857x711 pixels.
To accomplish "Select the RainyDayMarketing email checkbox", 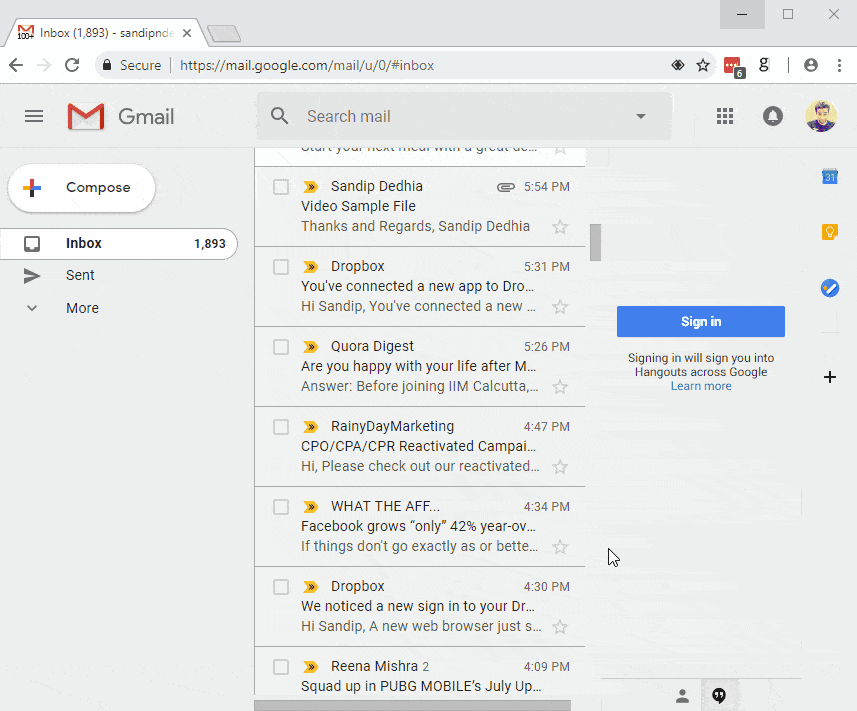I will click(x=281, y=427).
